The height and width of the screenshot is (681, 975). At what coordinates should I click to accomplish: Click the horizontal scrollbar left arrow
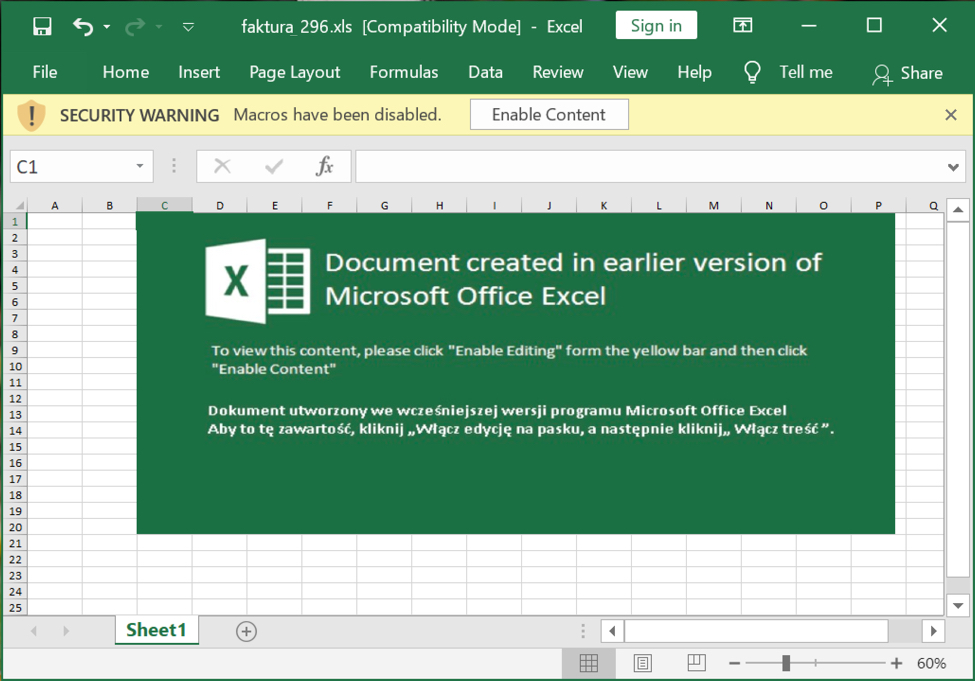point(612,631)
